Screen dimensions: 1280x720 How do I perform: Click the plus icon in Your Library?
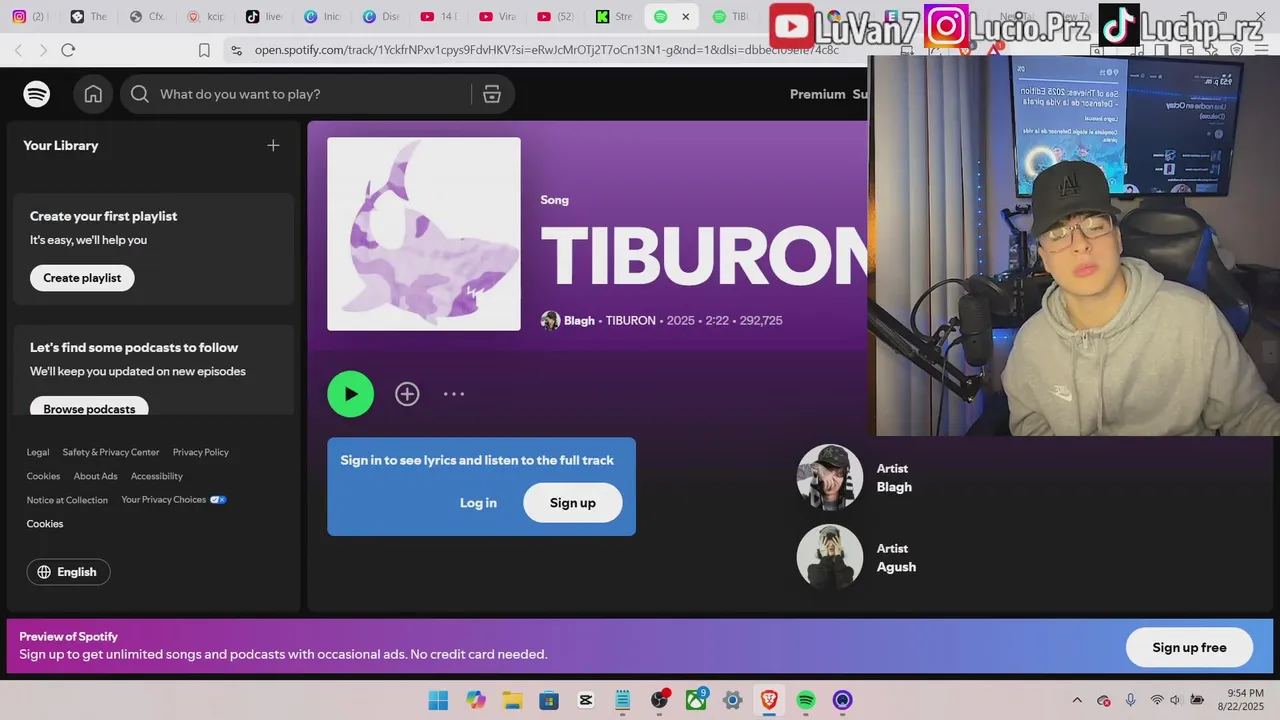273,145
